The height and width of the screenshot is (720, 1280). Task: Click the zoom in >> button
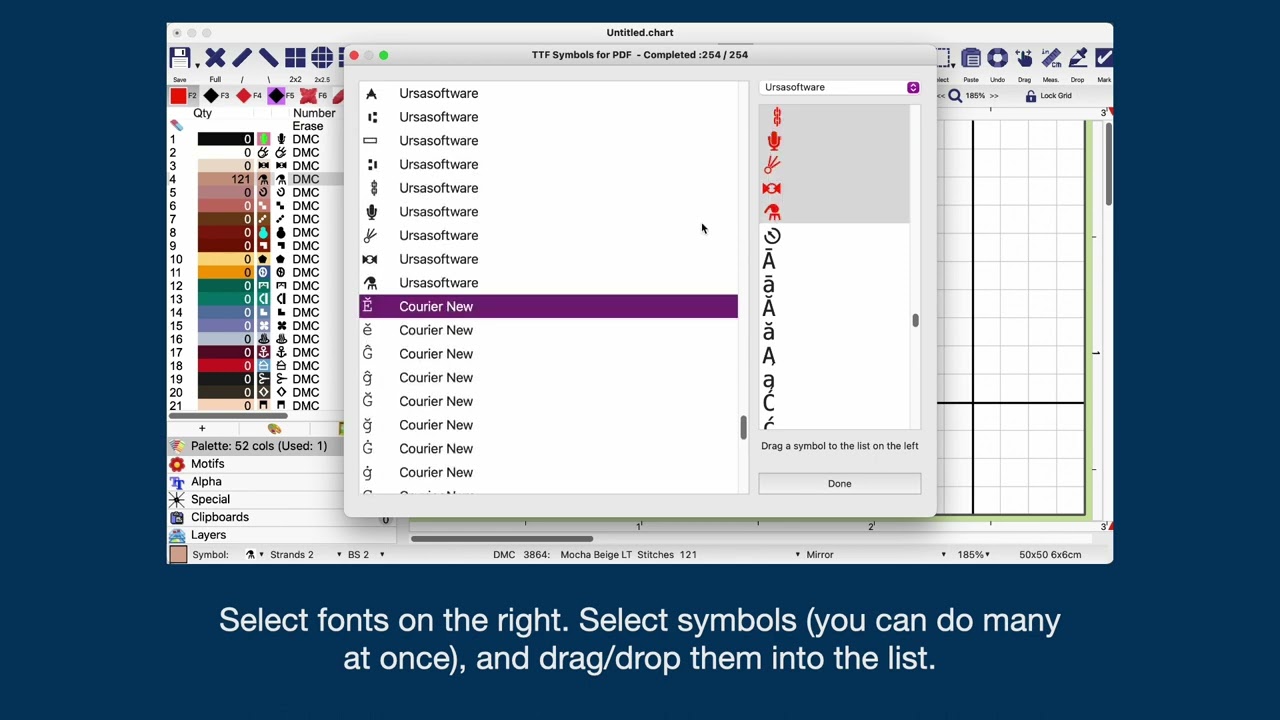tap(993, 96)
